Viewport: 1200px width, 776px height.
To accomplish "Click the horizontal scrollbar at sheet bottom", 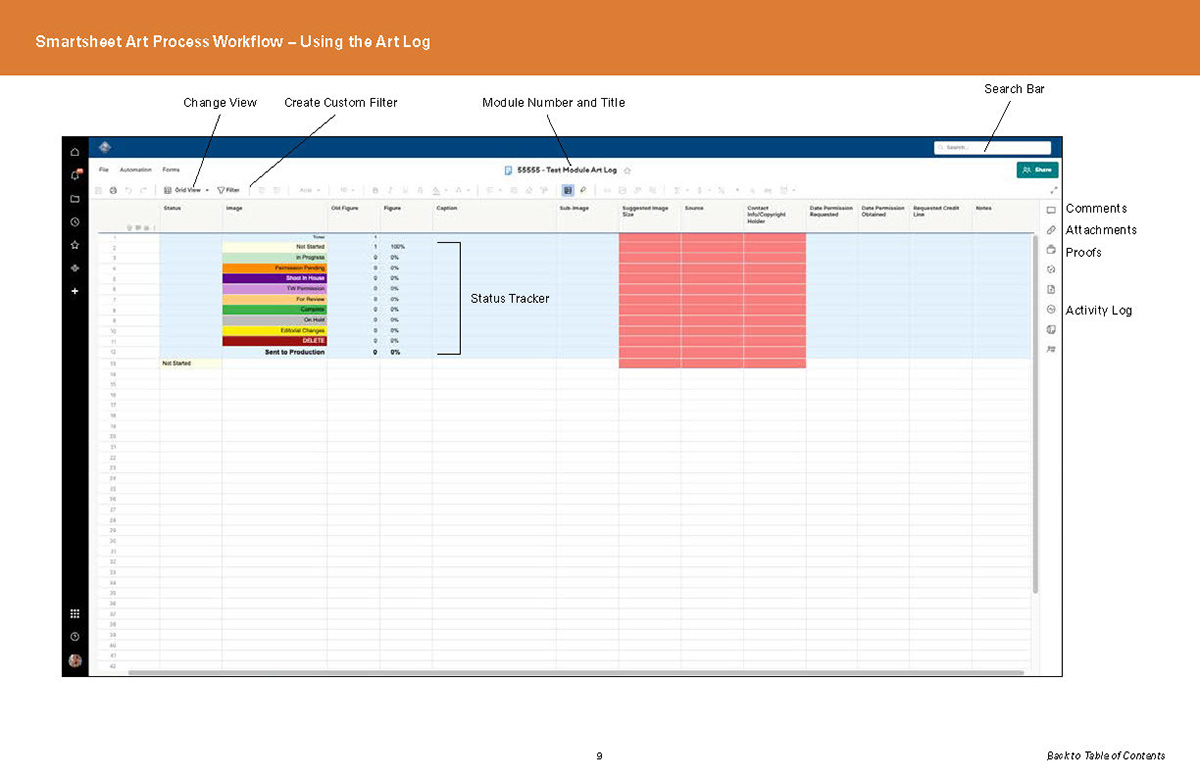I will 576,672.
